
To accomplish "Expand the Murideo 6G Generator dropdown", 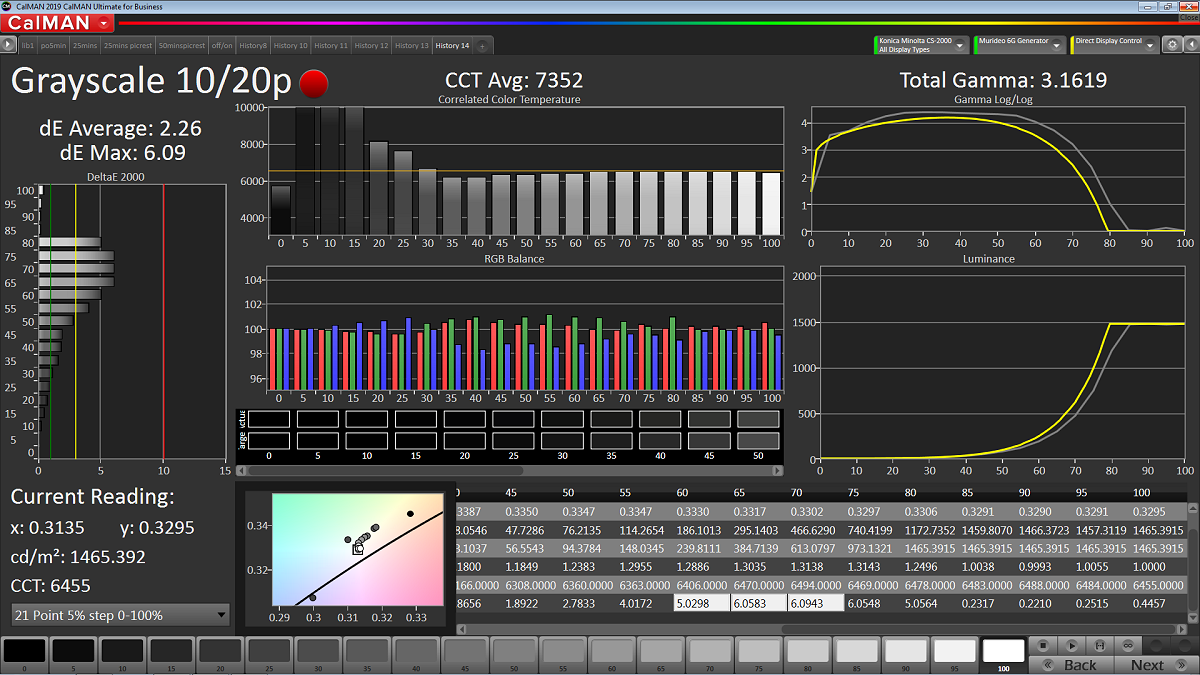I will coord(1056,45).
